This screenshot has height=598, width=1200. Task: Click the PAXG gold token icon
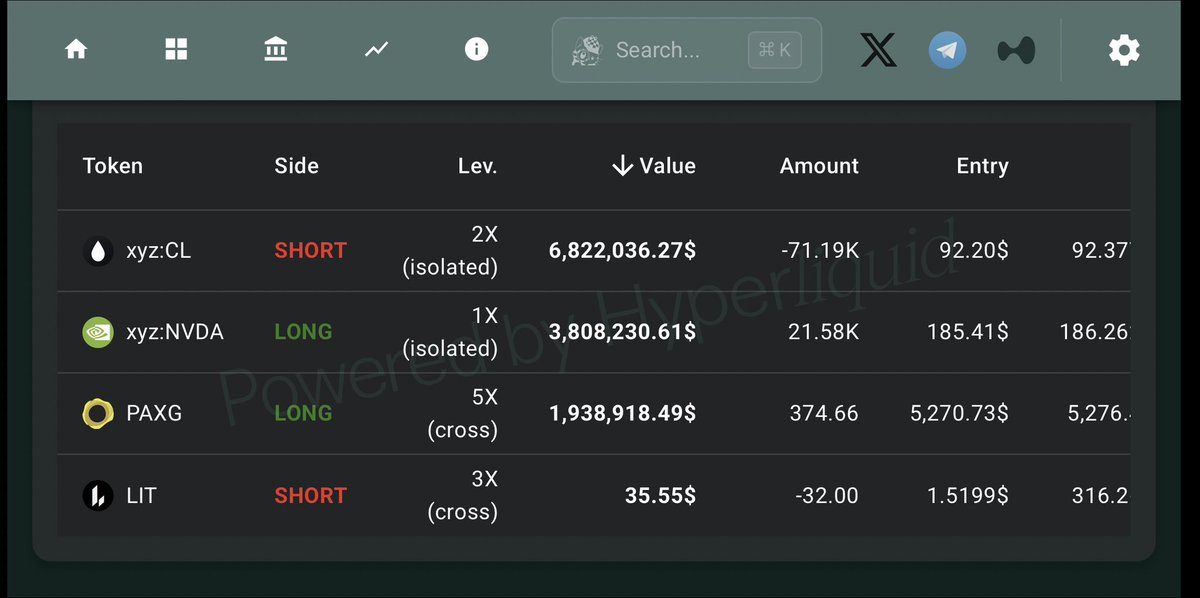pyautogui.click(x=98, y=413)
